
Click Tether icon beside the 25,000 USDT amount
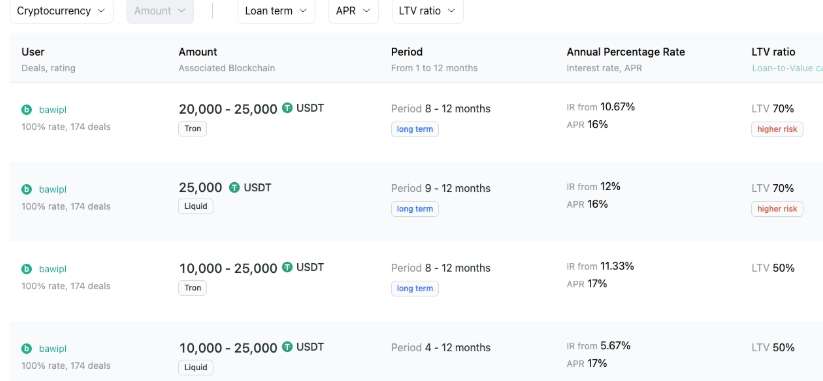pos(234,187)
